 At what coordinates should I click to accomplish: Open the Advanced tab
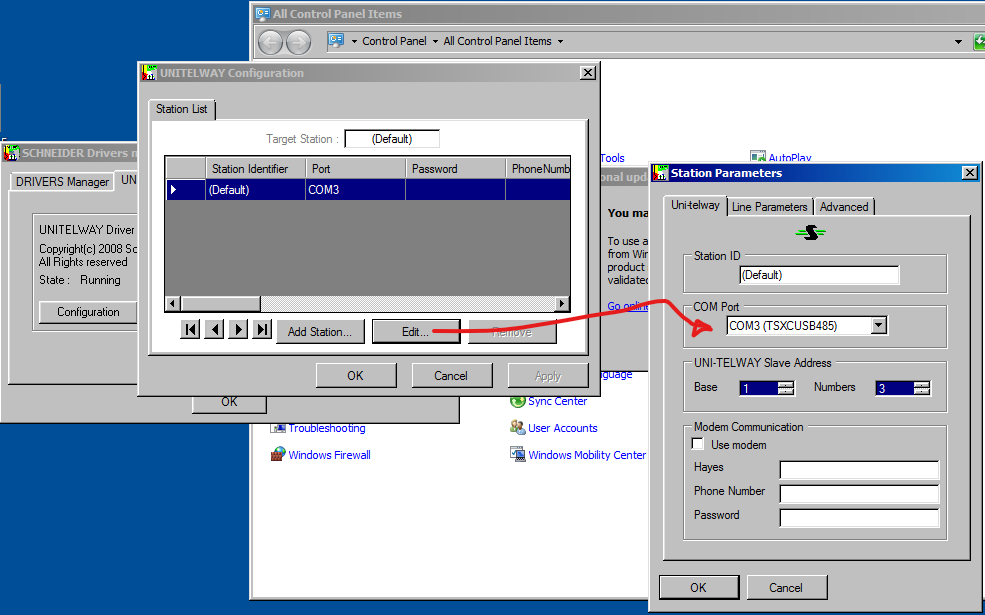click(x=844, y=207)
